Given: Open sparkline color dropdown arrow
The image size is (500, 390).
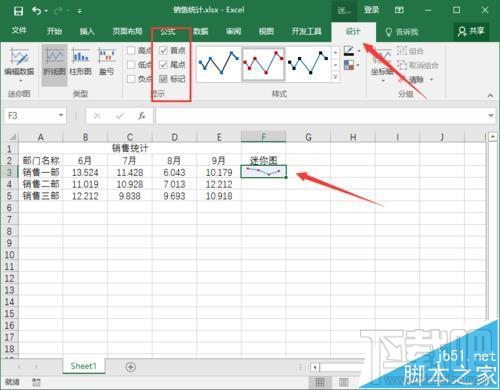Looking at the screenshot, I should 359,51.
